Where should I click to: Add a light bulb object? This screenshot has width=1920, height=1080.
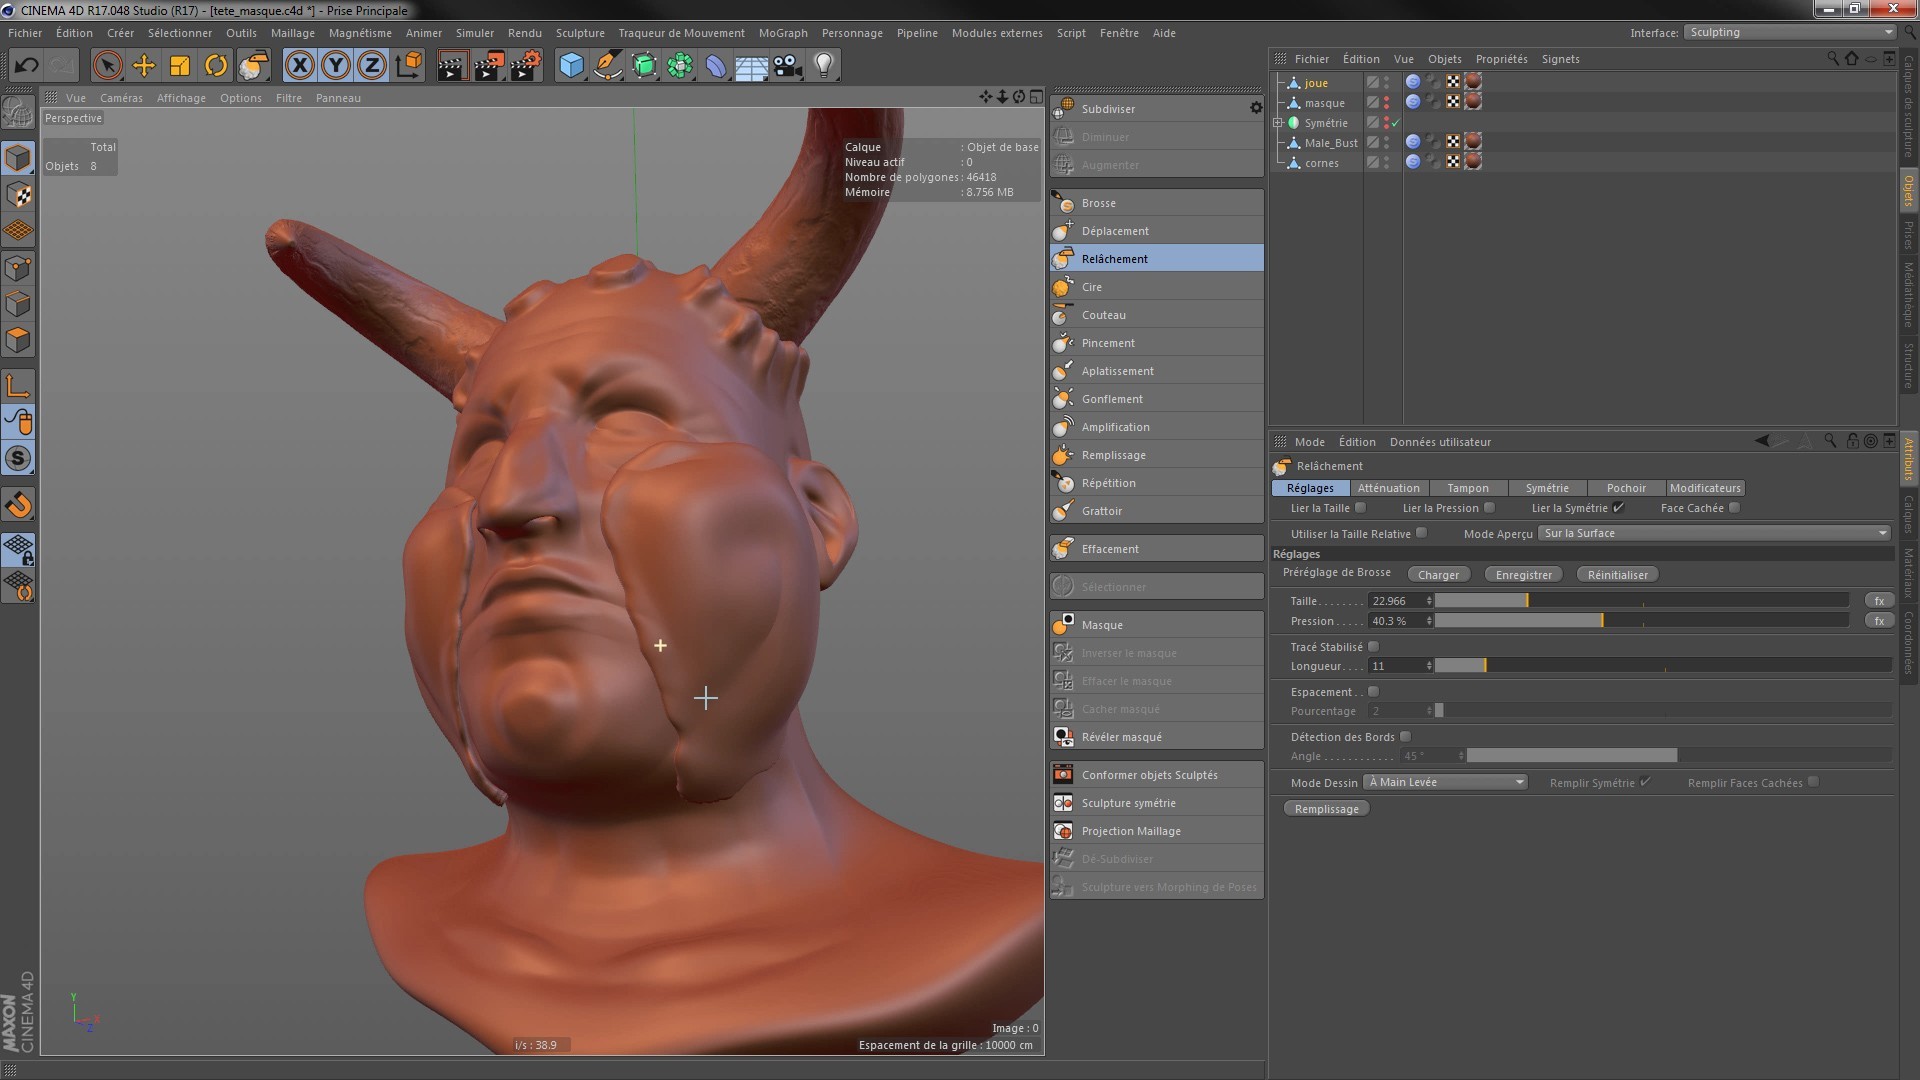point(823,66)
